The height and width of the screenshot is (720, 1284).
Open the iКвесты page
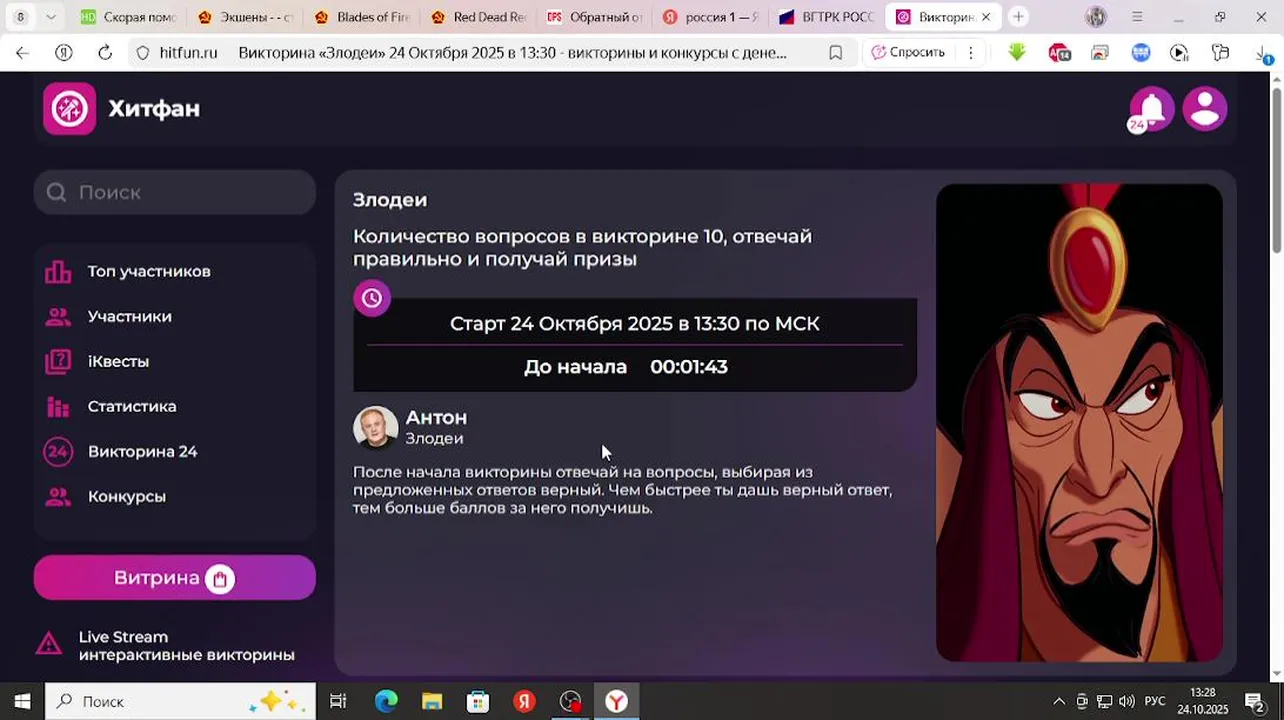pos(118,361)
